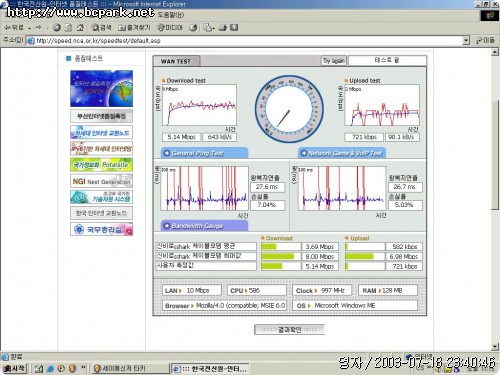
Task: Click the Clock 997 MHz info field
Action: click(x=322, y=290)
